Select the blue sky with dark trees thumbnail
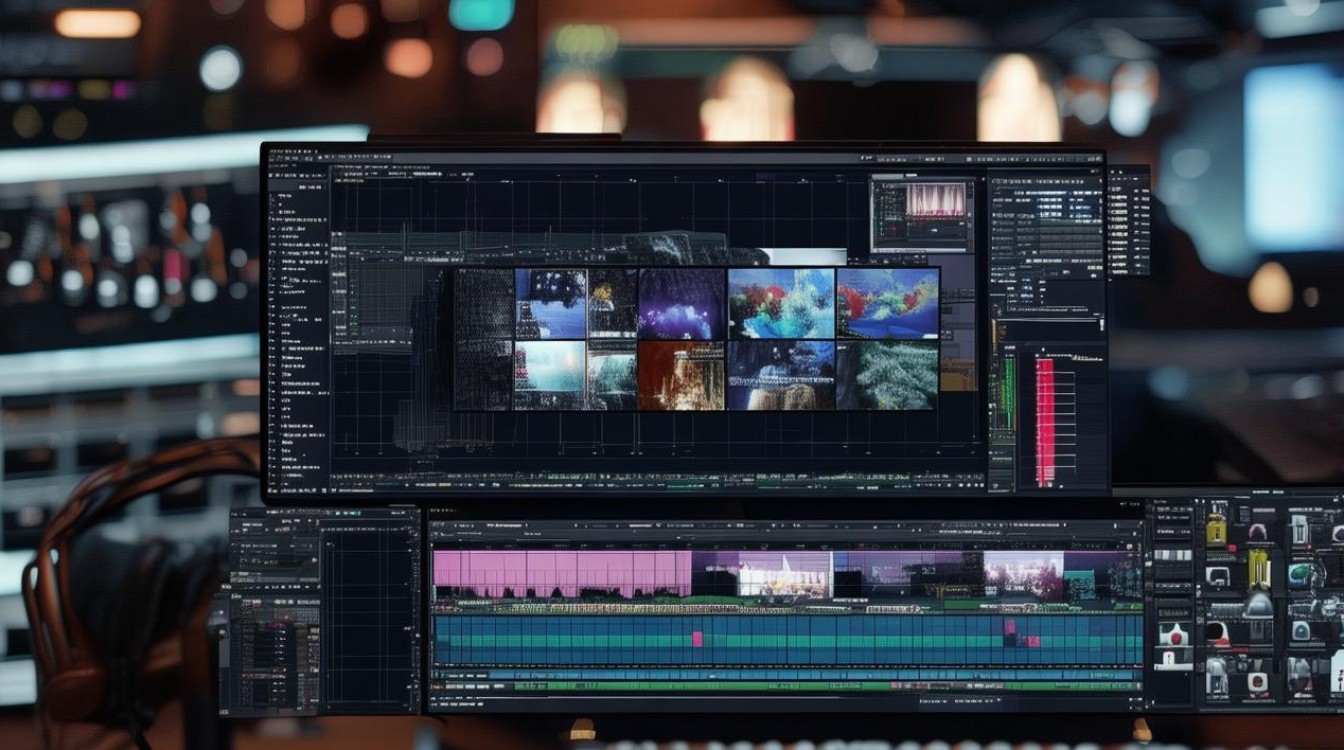 [x=551, y=303]
